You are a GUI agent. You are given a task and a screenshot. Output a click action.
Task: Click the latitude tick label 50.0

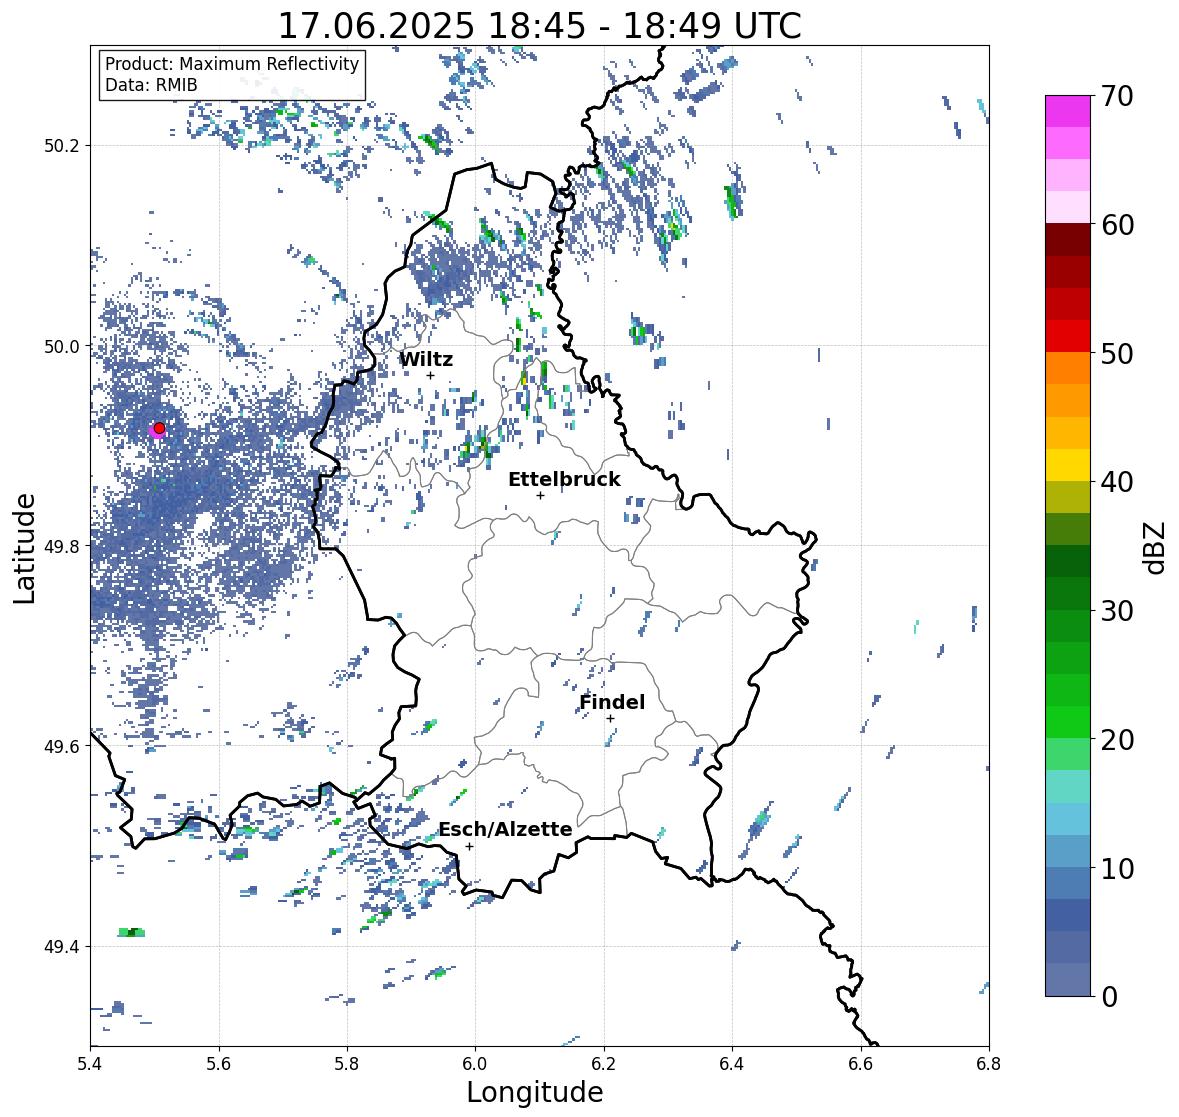pos(62,347)
